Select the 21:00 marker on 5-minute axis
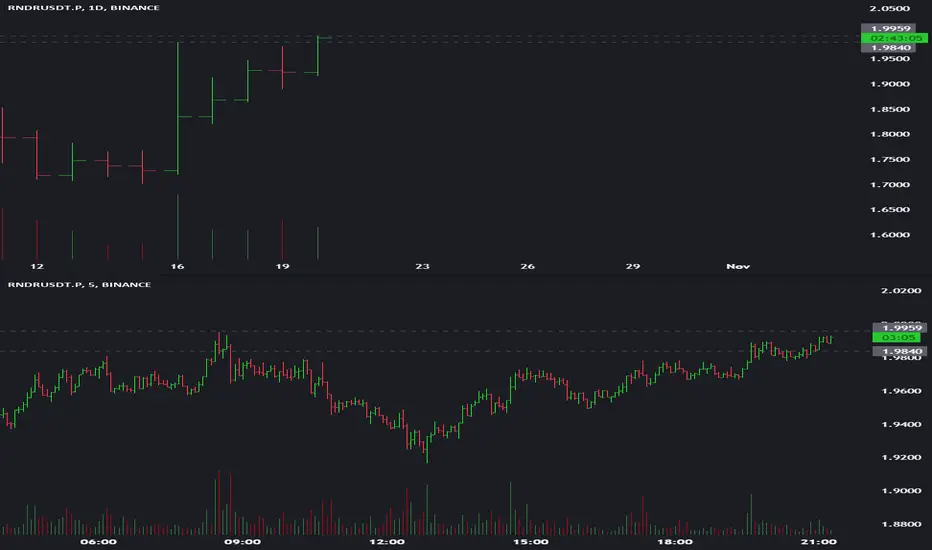 818,542
